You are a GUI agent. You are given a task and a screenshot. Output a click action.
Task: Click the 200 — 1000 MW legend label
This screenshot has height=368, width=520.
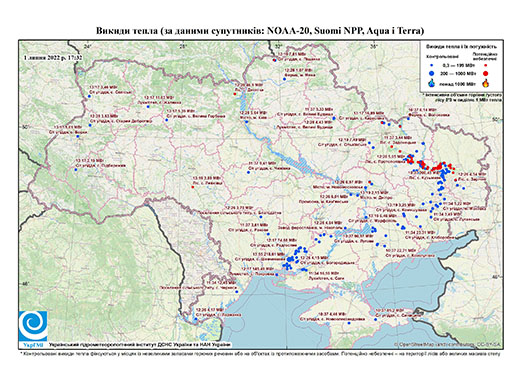(x=458, y=73)
